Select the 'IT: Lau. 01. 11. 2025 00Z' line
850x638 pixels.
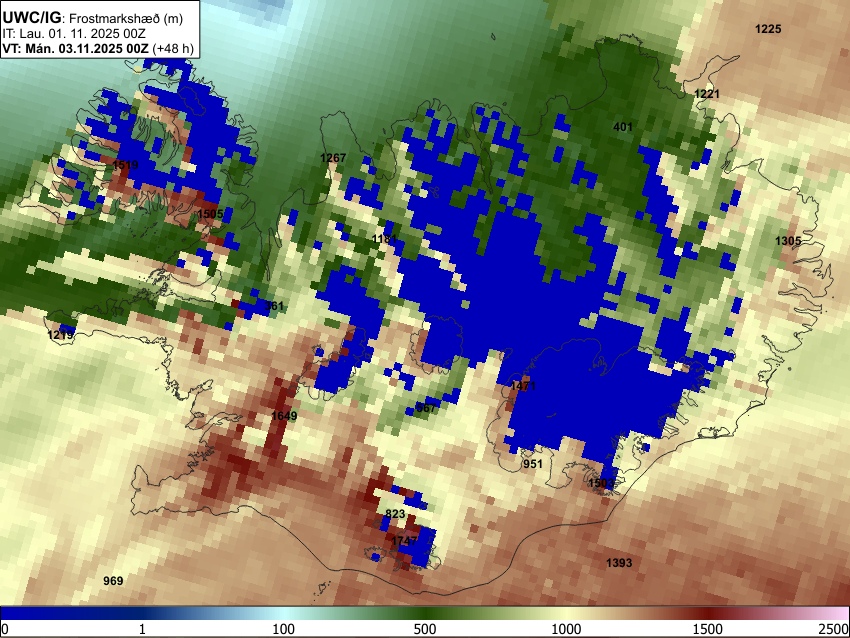pyautogui.click(x=74, y=34)
